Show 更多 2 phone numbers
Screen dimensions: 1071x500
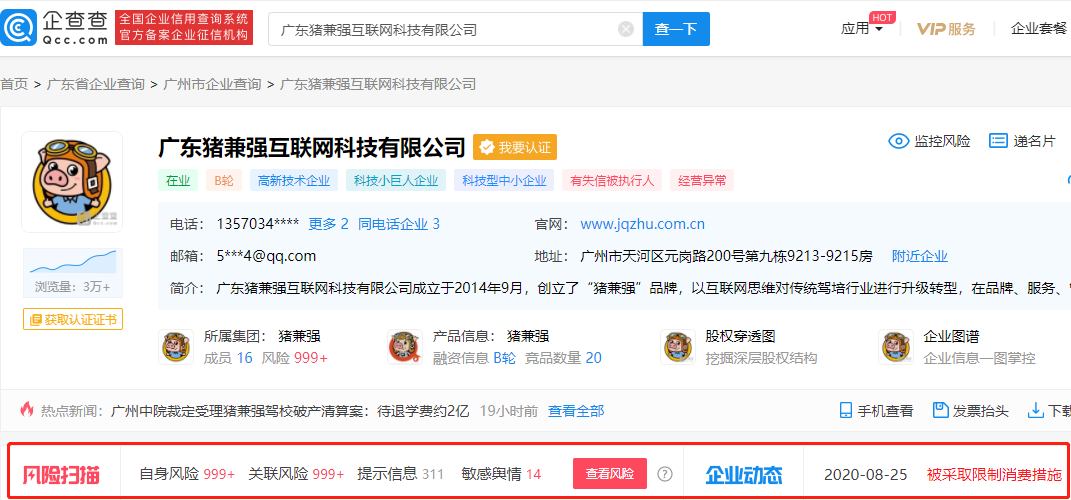329,224
